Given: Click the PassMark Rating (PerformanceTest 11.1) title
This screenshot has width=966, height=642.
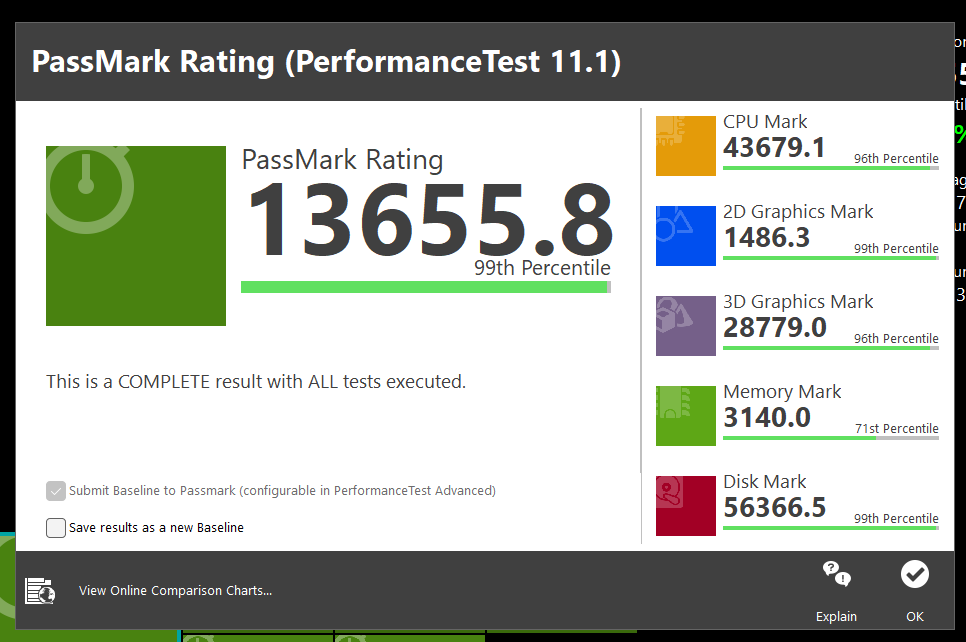Looking at the screenshot, I should point(327,62).
